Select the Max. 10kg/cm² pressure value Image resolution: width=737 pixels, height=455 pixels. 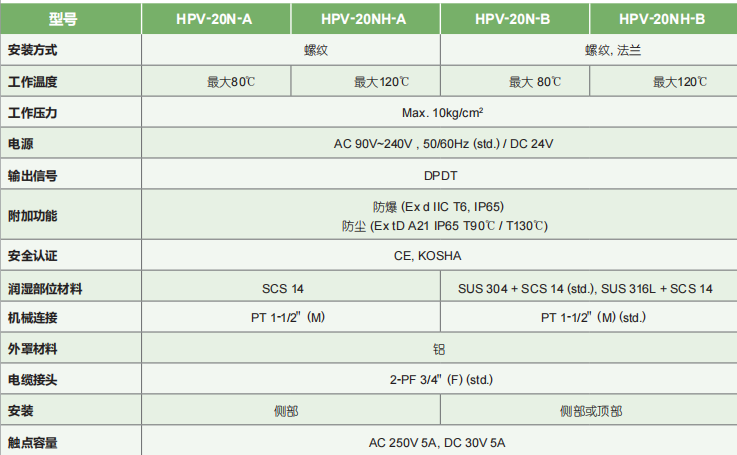click(x=439, y=113)
